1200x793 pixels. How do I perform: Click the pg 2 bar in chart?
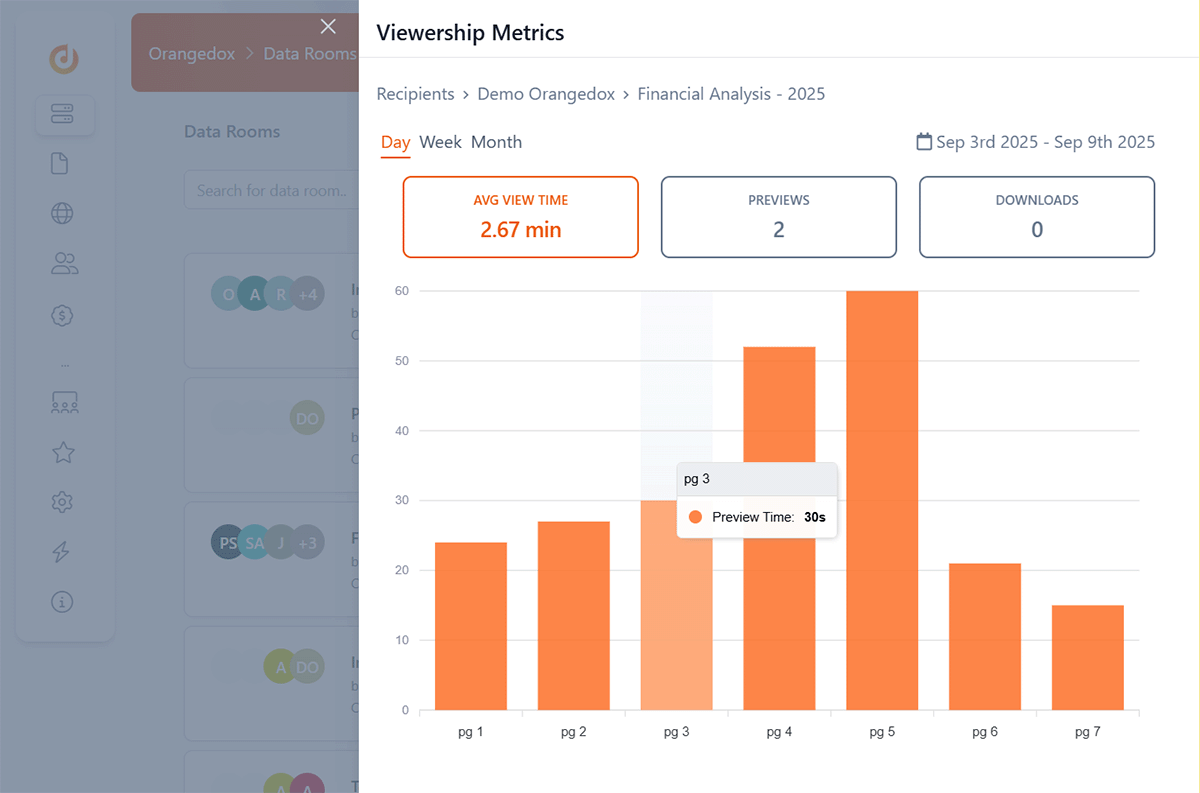point(574,616)
